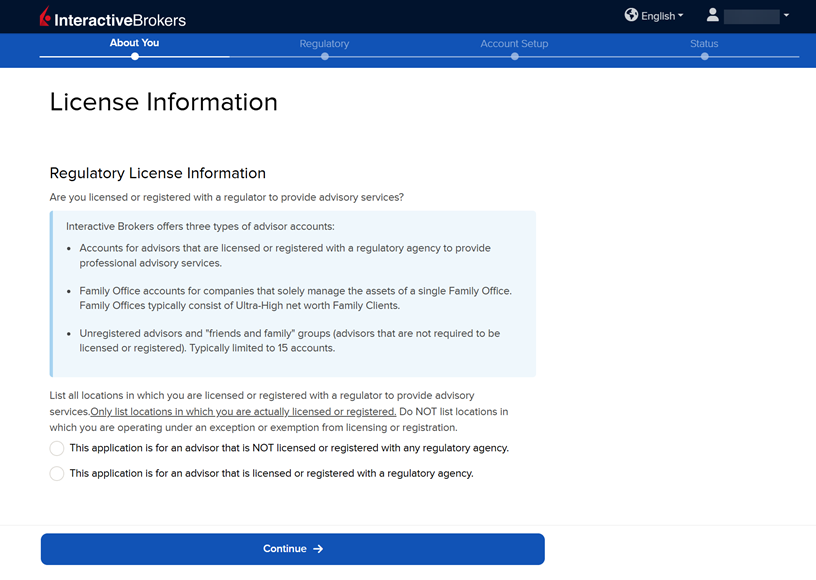Click the application progress bar line
This screenshot has width=816, height=580.
(420, 57)
